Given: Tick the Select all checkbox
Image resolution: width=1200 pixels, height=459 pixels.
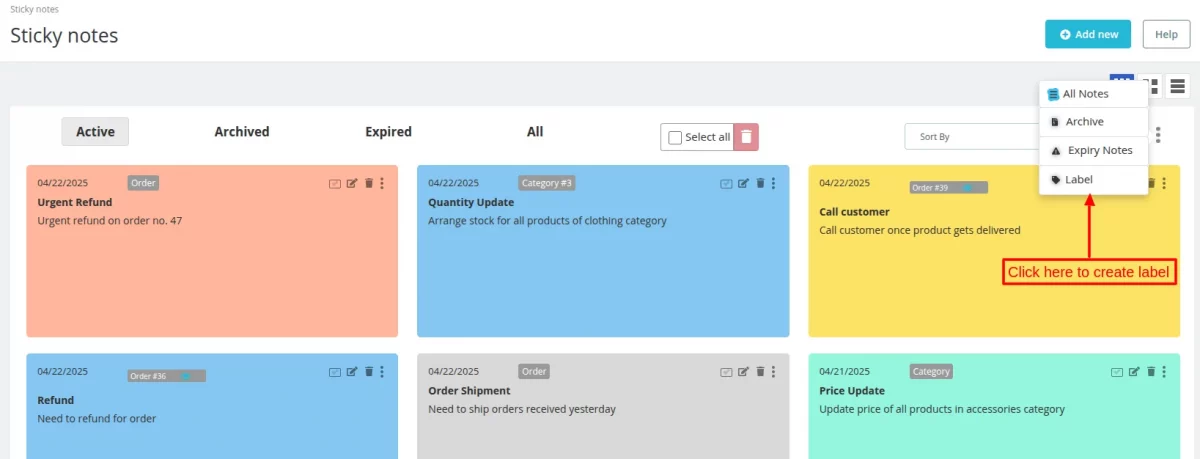Looking at the screenshot, I should click(x=675, y=137).
